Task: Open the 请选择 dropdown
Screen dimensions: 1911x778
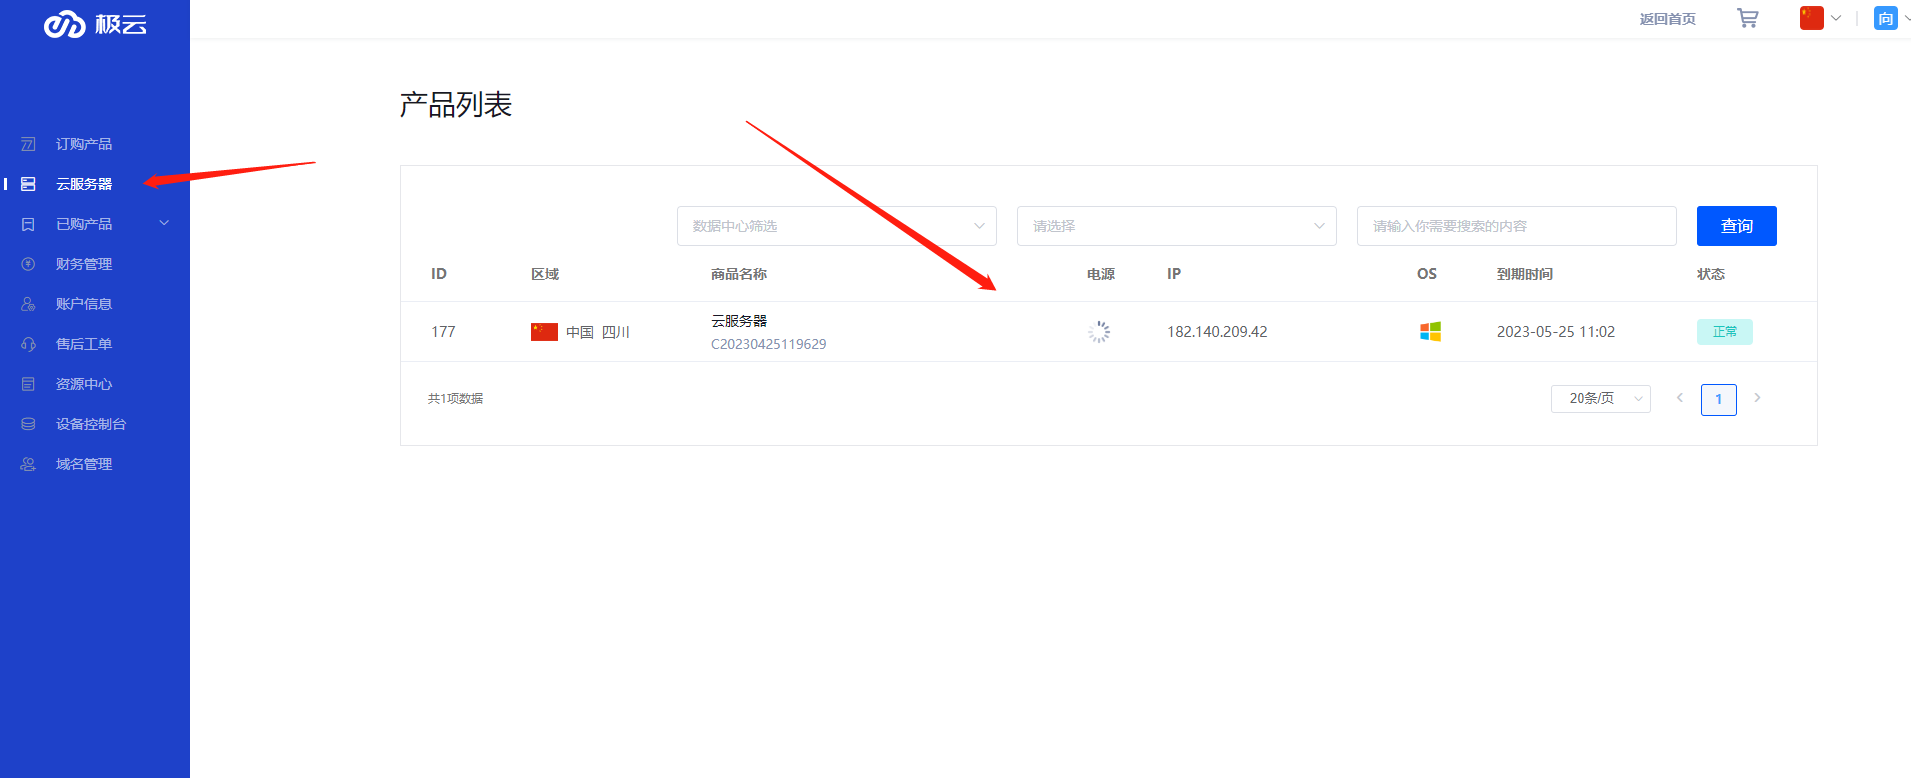Action: click(x=1176, y=226)
